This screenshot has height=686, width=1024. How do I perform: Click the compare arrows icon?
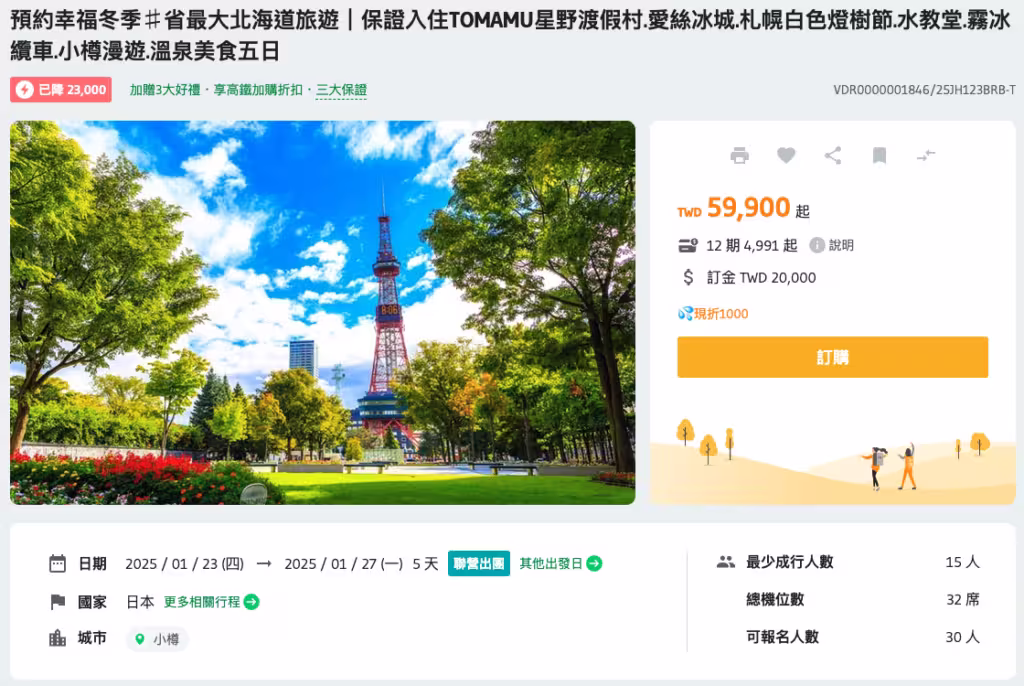(926, 155)
